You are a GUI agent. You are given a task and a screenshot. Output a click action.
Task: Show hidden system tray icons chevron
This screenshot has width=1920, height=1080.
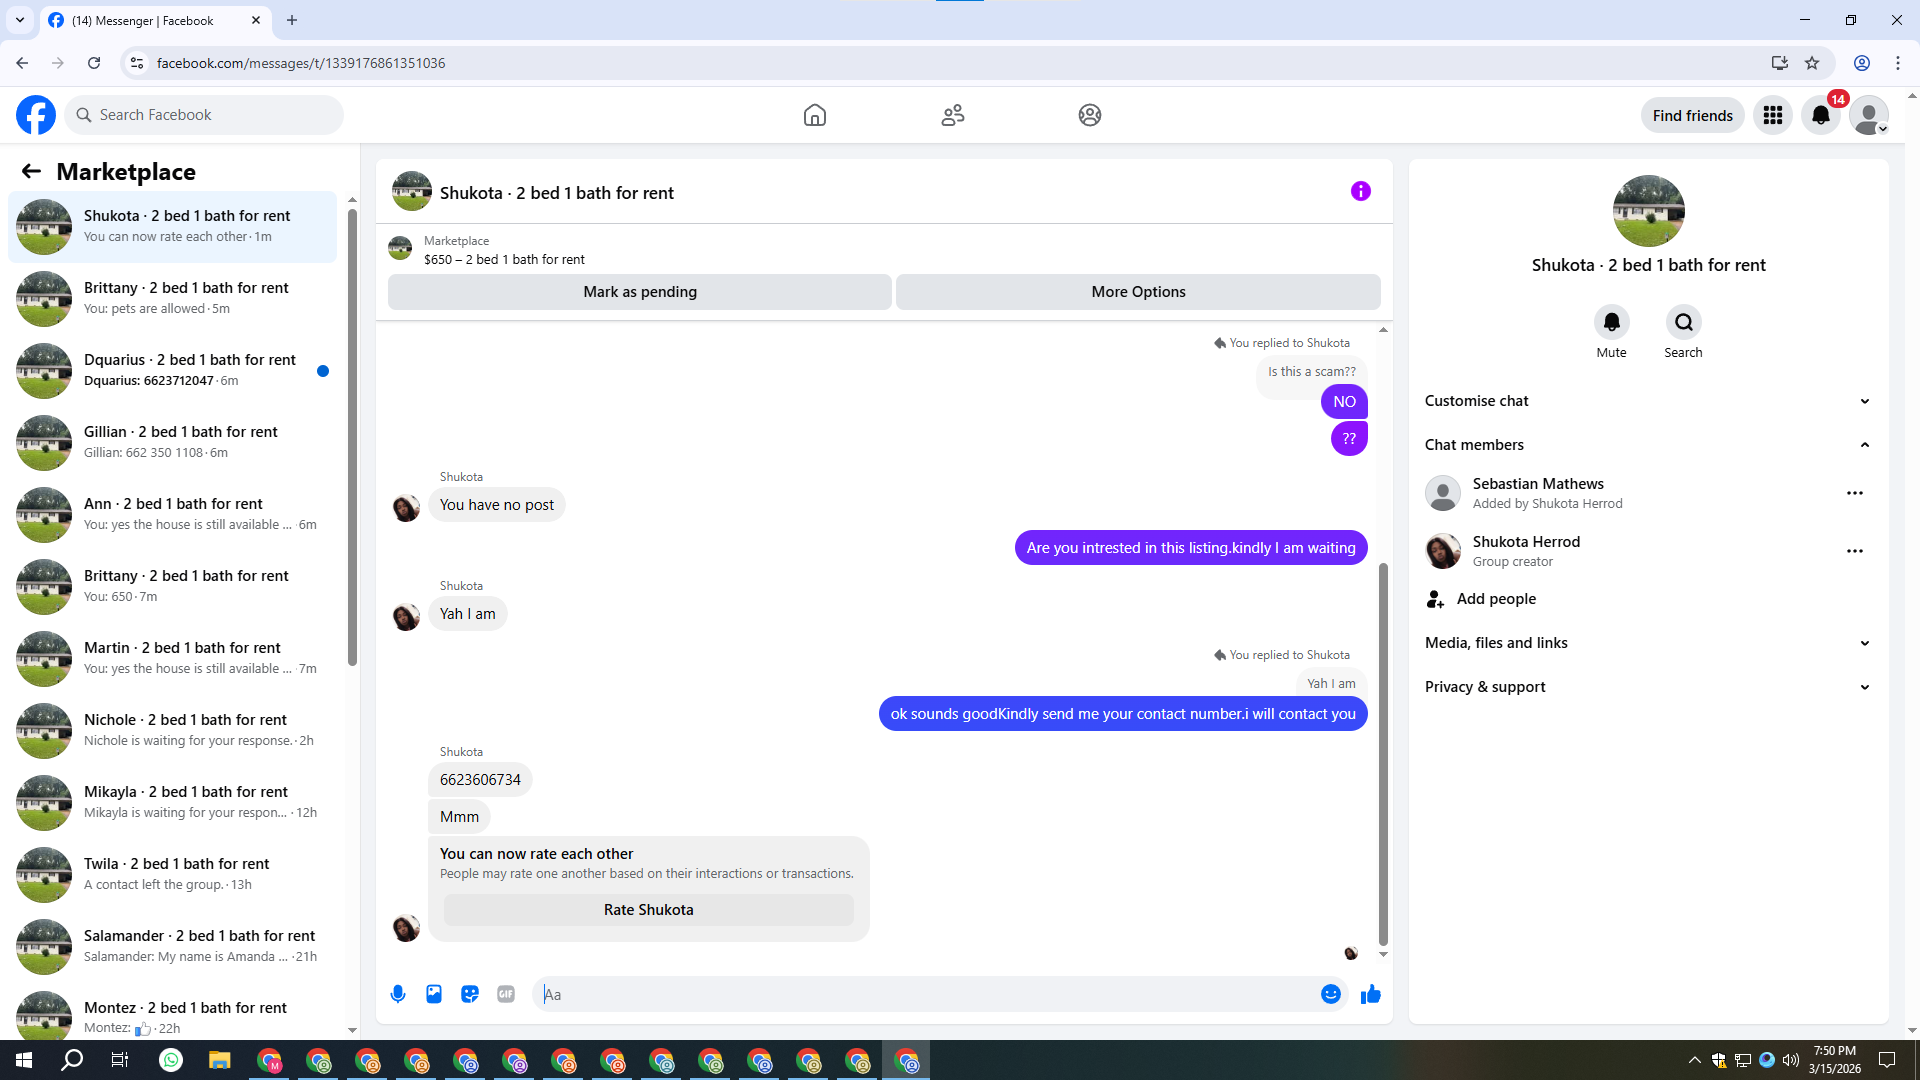1694,1060
